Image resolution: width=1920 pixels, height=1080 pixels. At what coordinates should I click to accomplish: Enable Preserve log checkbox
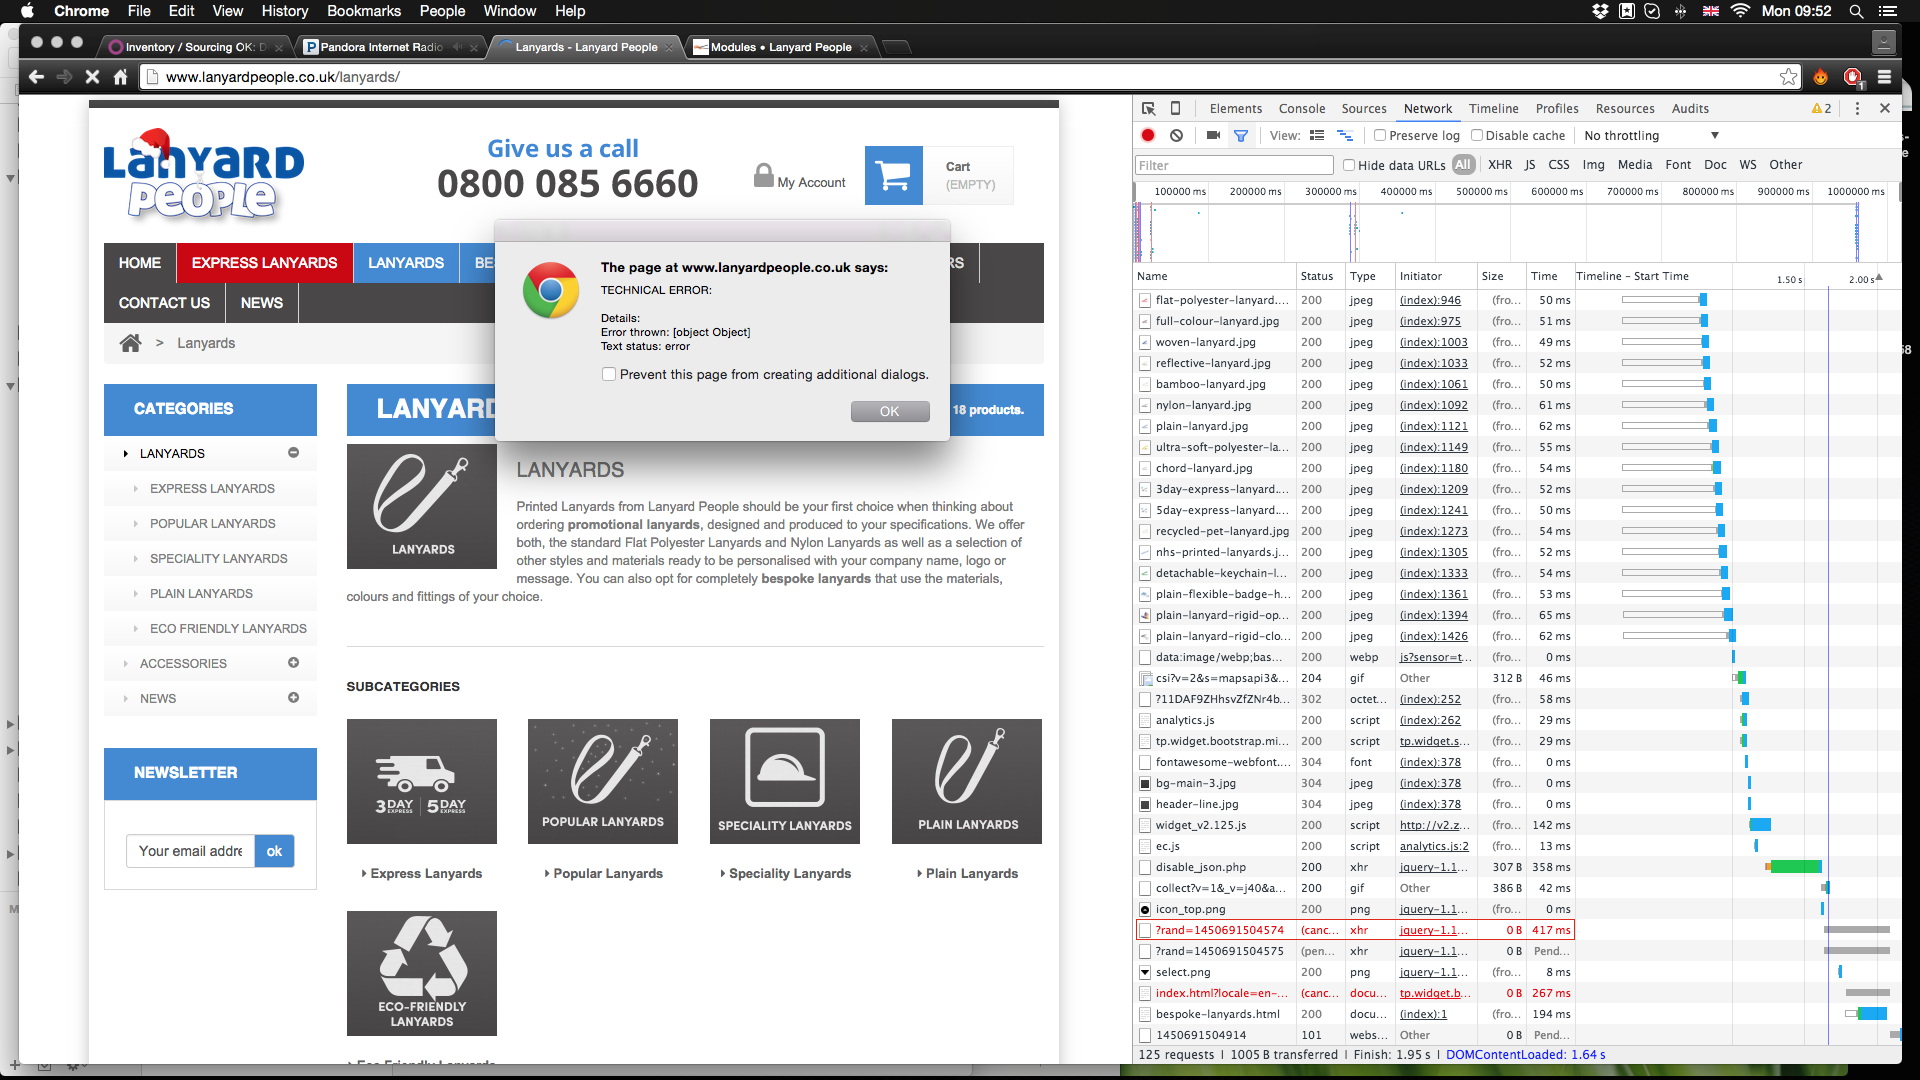coord(1380,135)
